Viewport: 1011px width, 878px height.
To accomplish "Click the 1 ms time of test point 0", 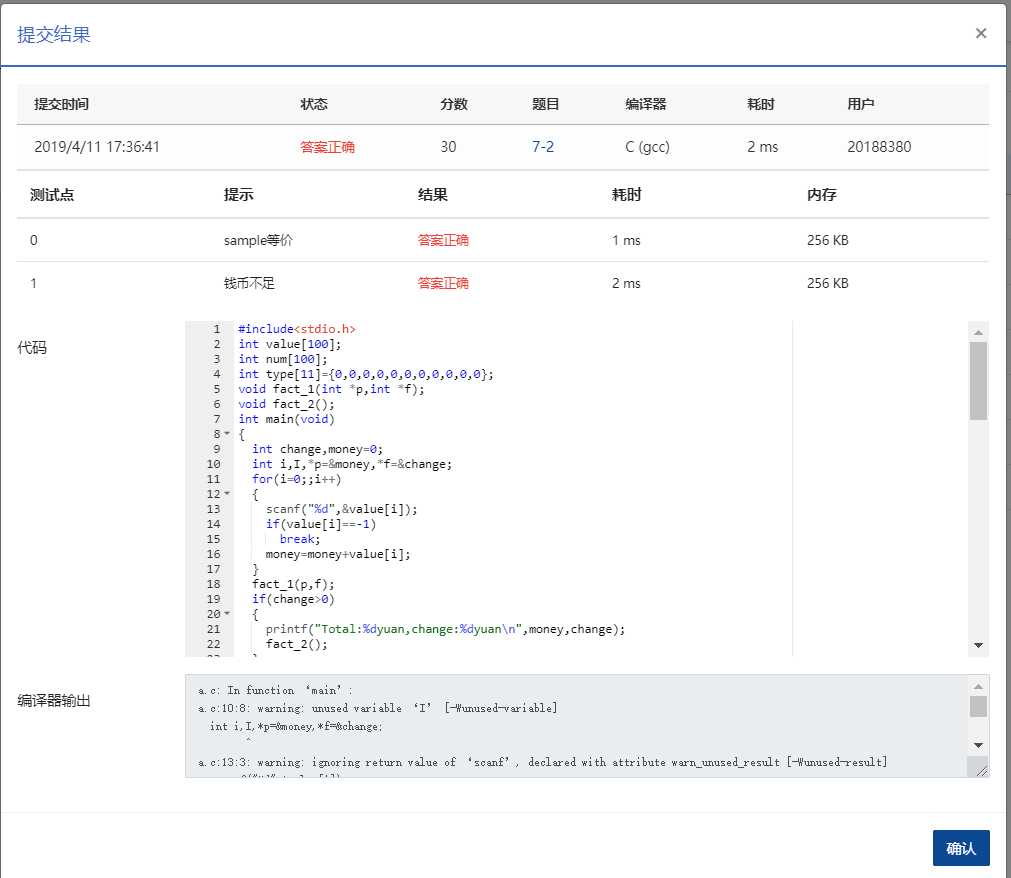I will (626, 240).
